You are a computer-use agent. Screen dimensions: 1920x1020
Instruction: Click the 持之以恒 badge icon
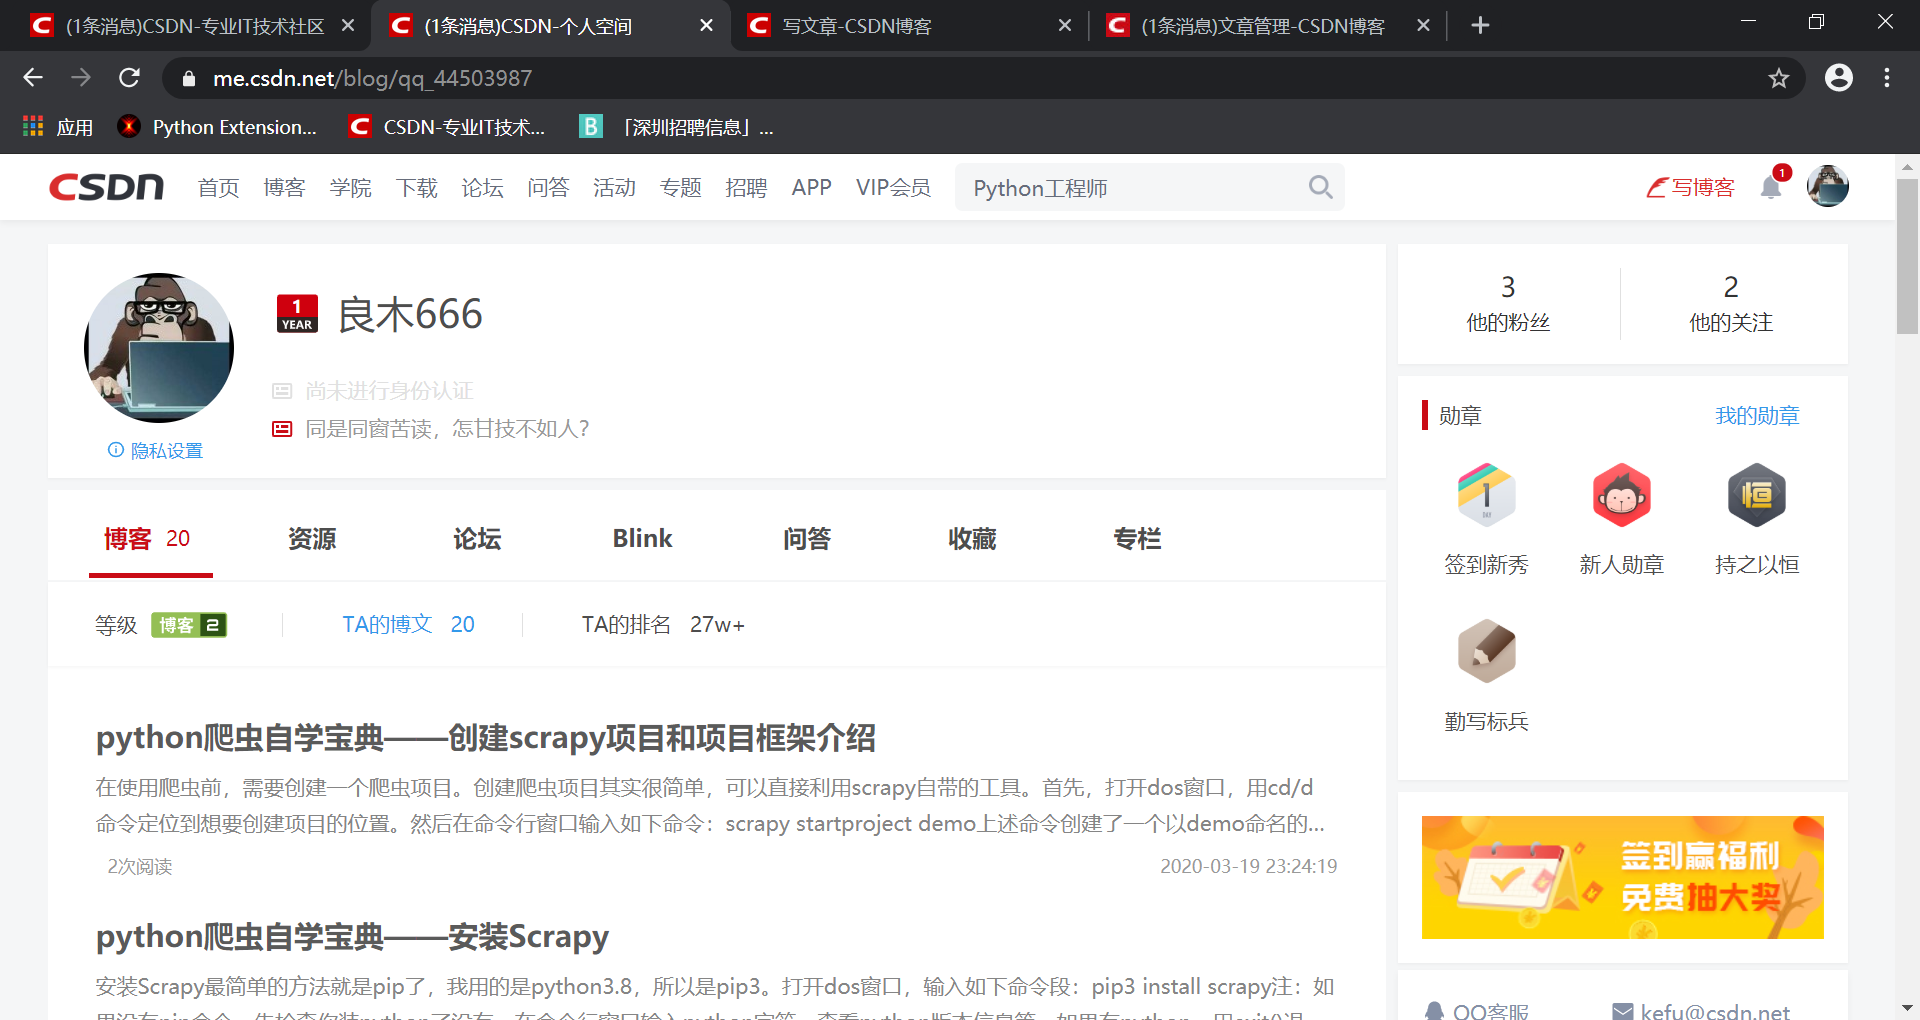1756,495
